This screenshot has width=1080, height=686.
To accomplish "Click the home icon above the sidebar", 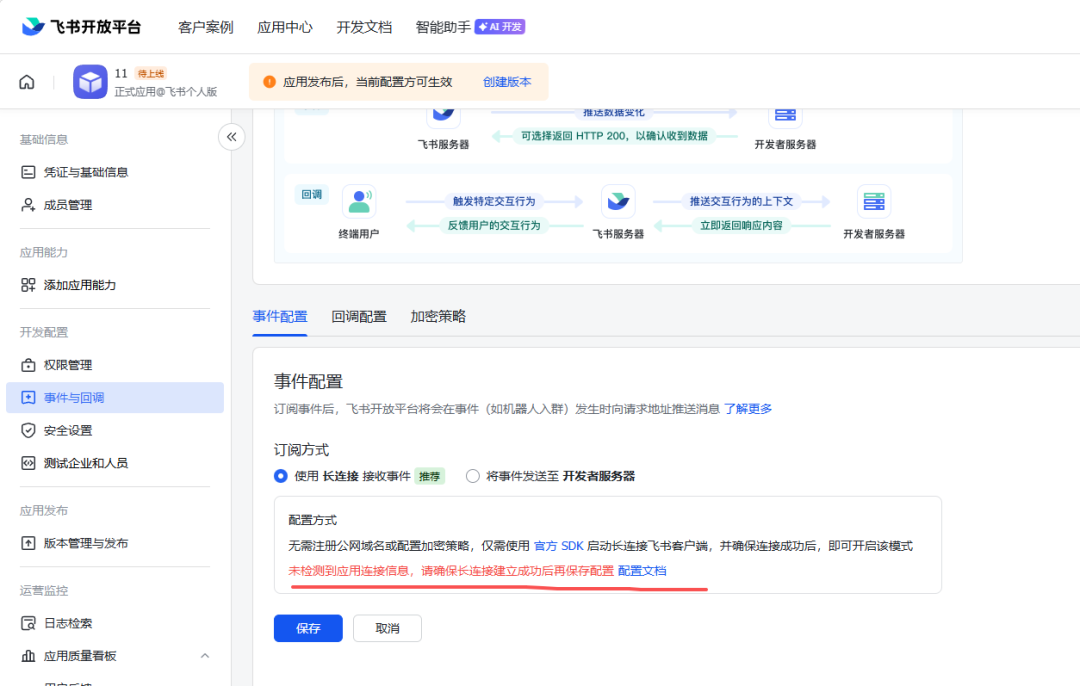I will point(26,81).
